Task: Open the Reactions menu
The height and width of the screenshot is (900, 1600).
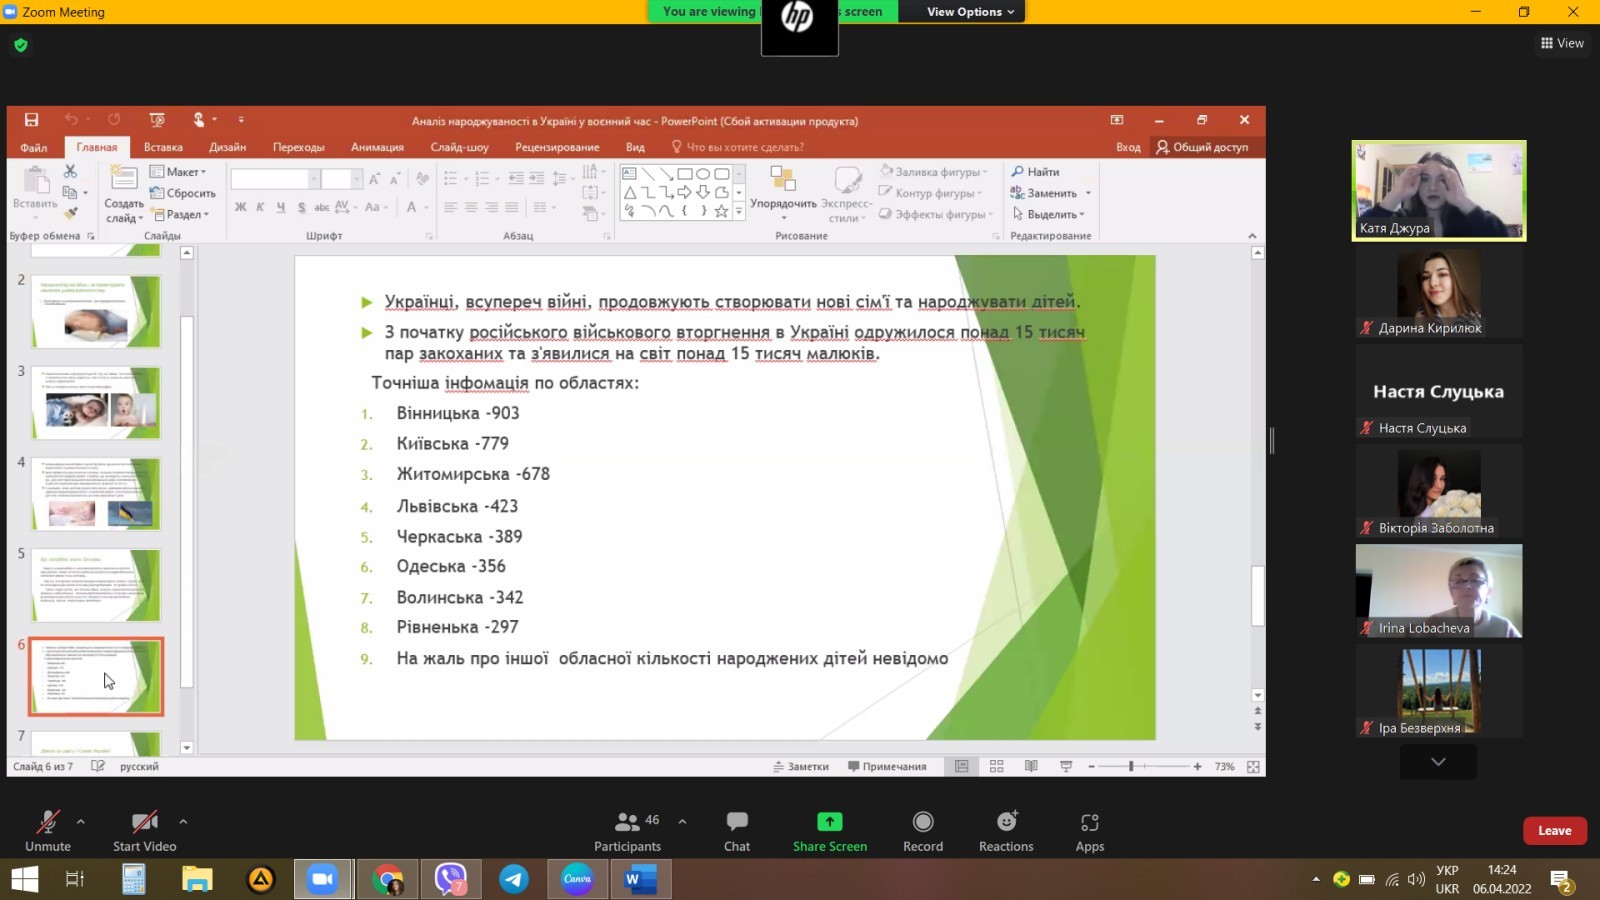Action: pos(1006,830)
